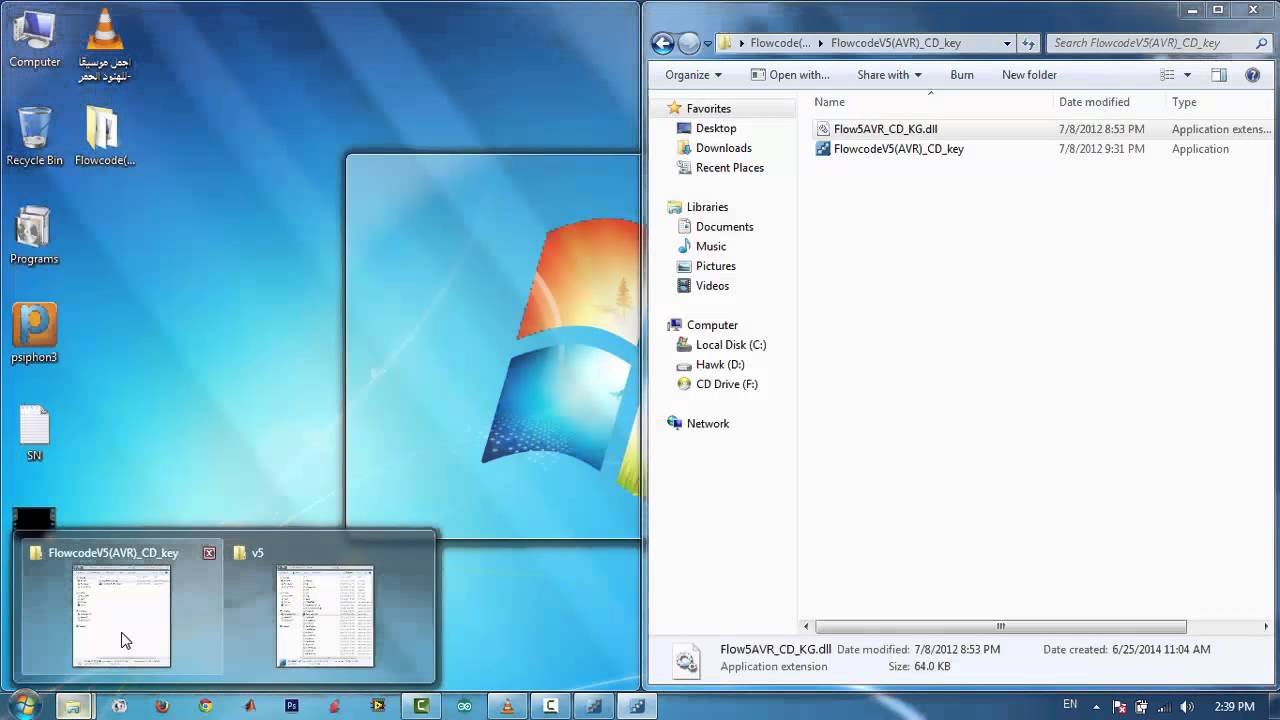Show the preview pane
1280x720 pixels.
[1219, 75]
